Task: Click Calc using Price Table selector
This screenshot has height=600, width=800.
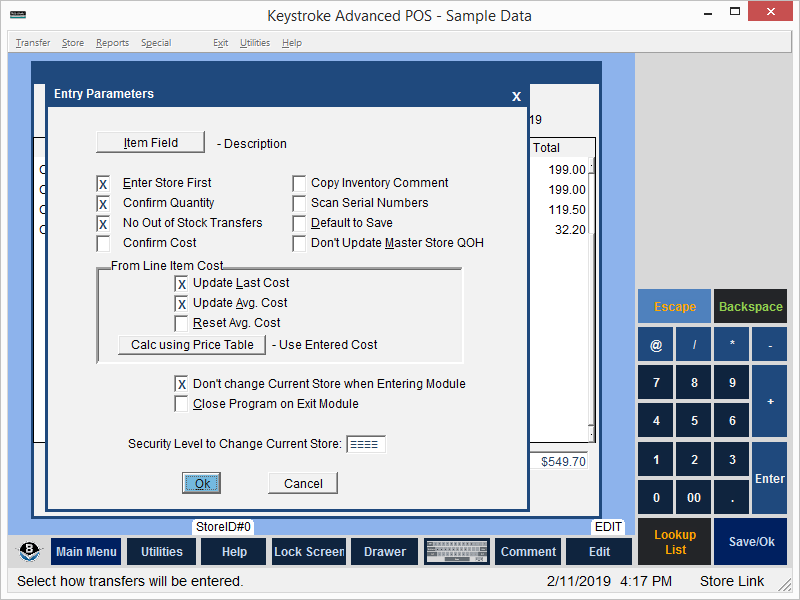Action: tap(192, 345)
